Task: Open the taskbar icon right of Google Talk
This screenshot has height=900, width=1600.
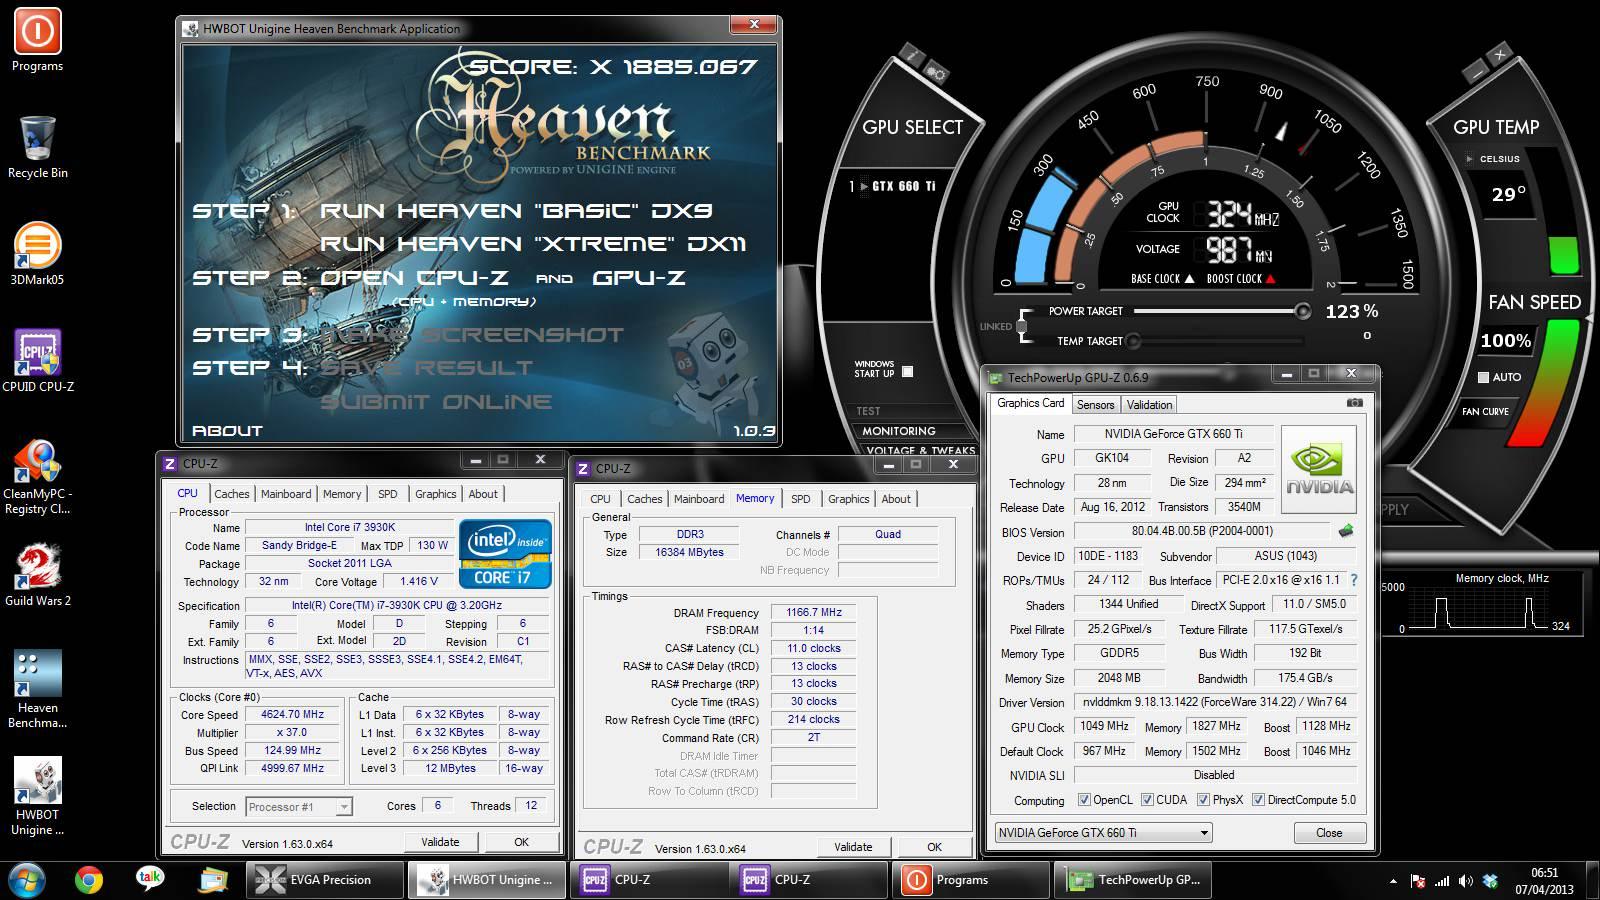Action: pos(213,880)
